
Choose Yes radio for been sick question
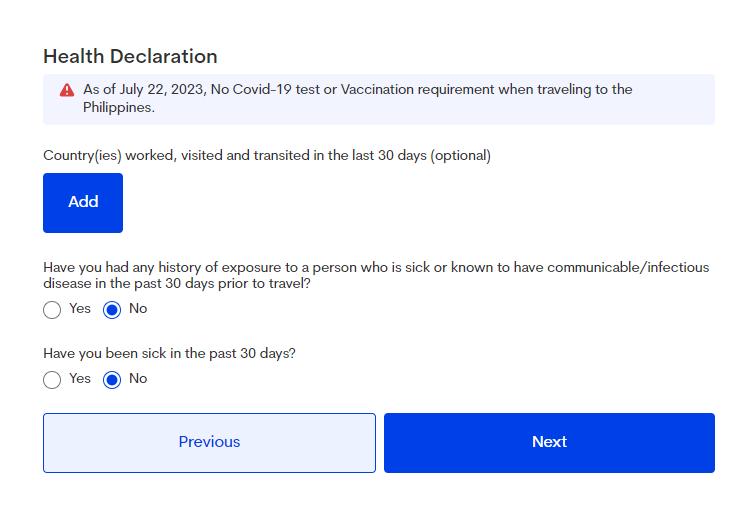52,380
